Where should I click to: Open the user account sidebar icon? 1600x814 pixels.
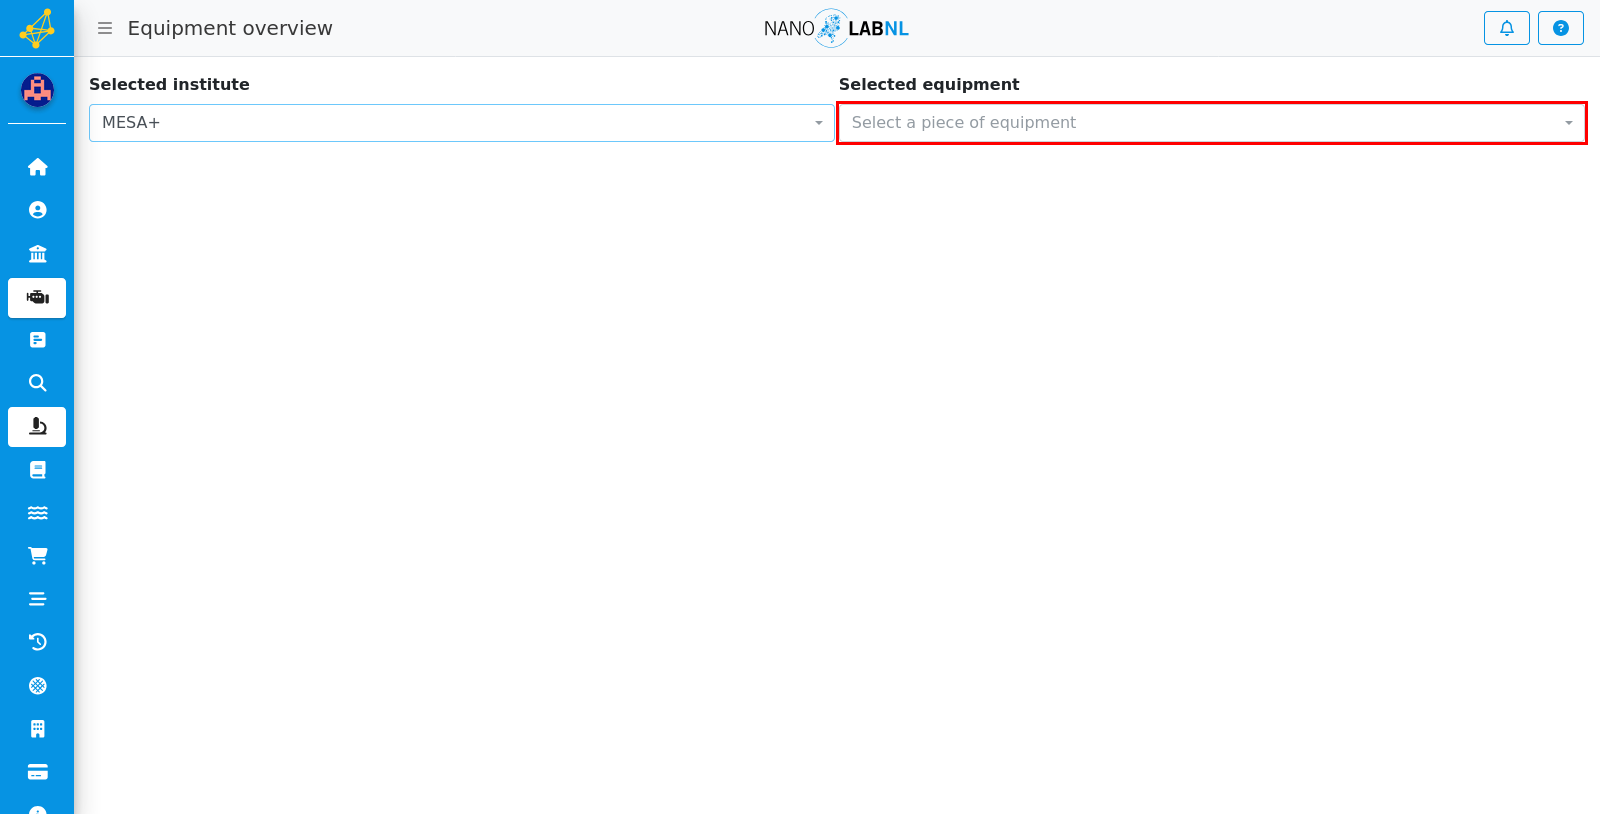(x=37, y=210)
